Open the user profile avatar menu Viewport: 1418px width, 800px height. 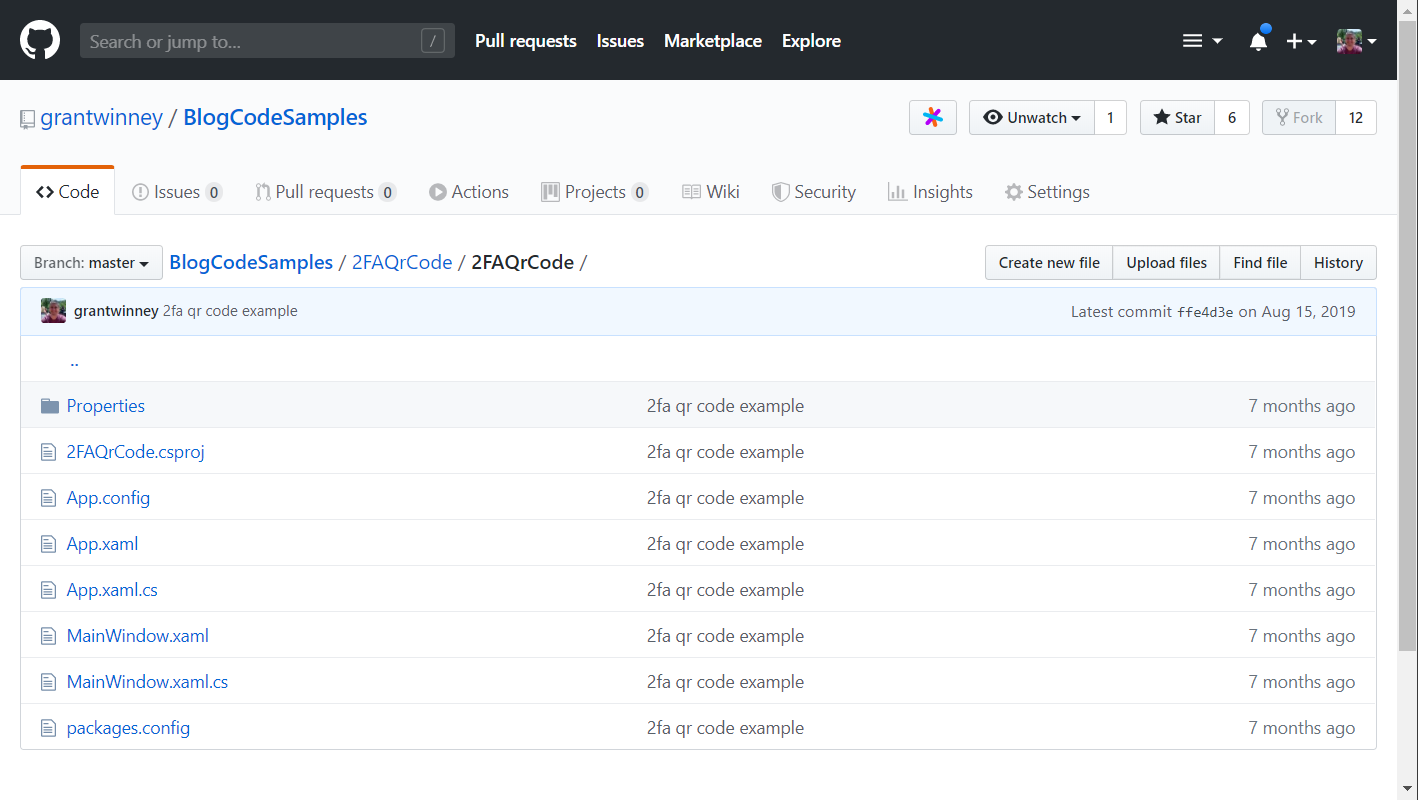1356,41
